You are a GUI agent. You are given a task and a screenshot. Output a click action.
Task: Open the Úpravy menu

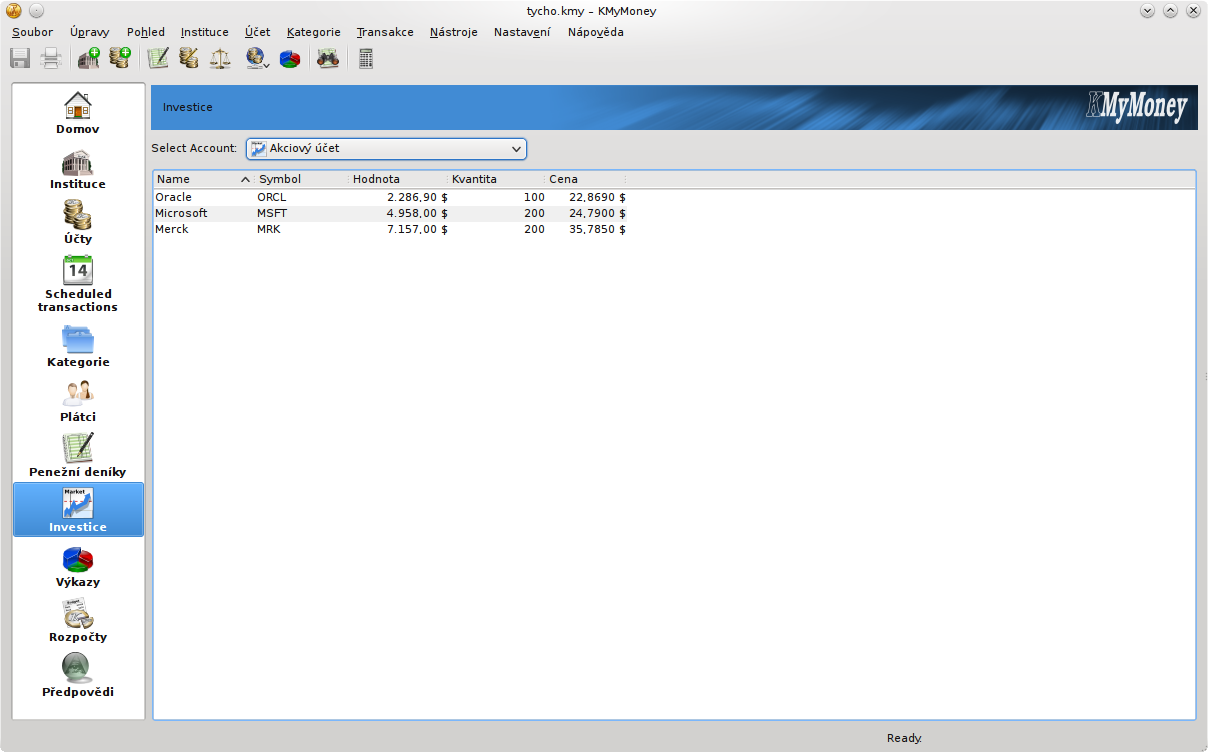coord(90,32)
